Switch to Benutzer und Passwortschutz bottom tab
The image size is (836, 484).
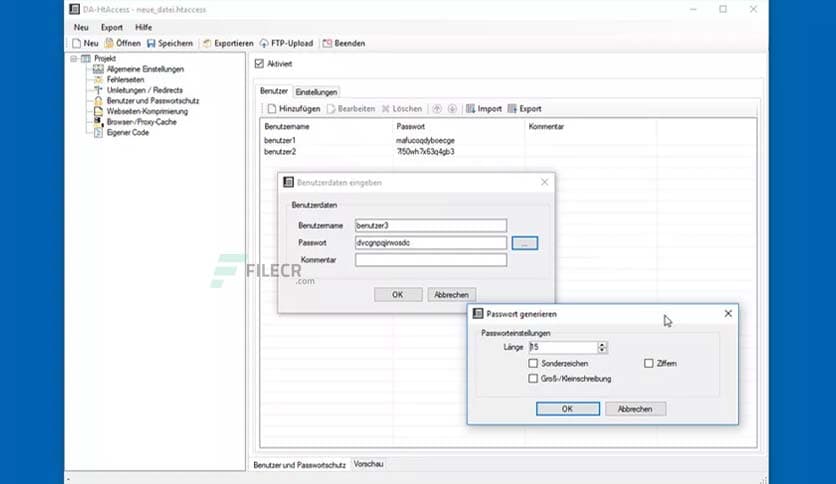(x=299, y=465)
